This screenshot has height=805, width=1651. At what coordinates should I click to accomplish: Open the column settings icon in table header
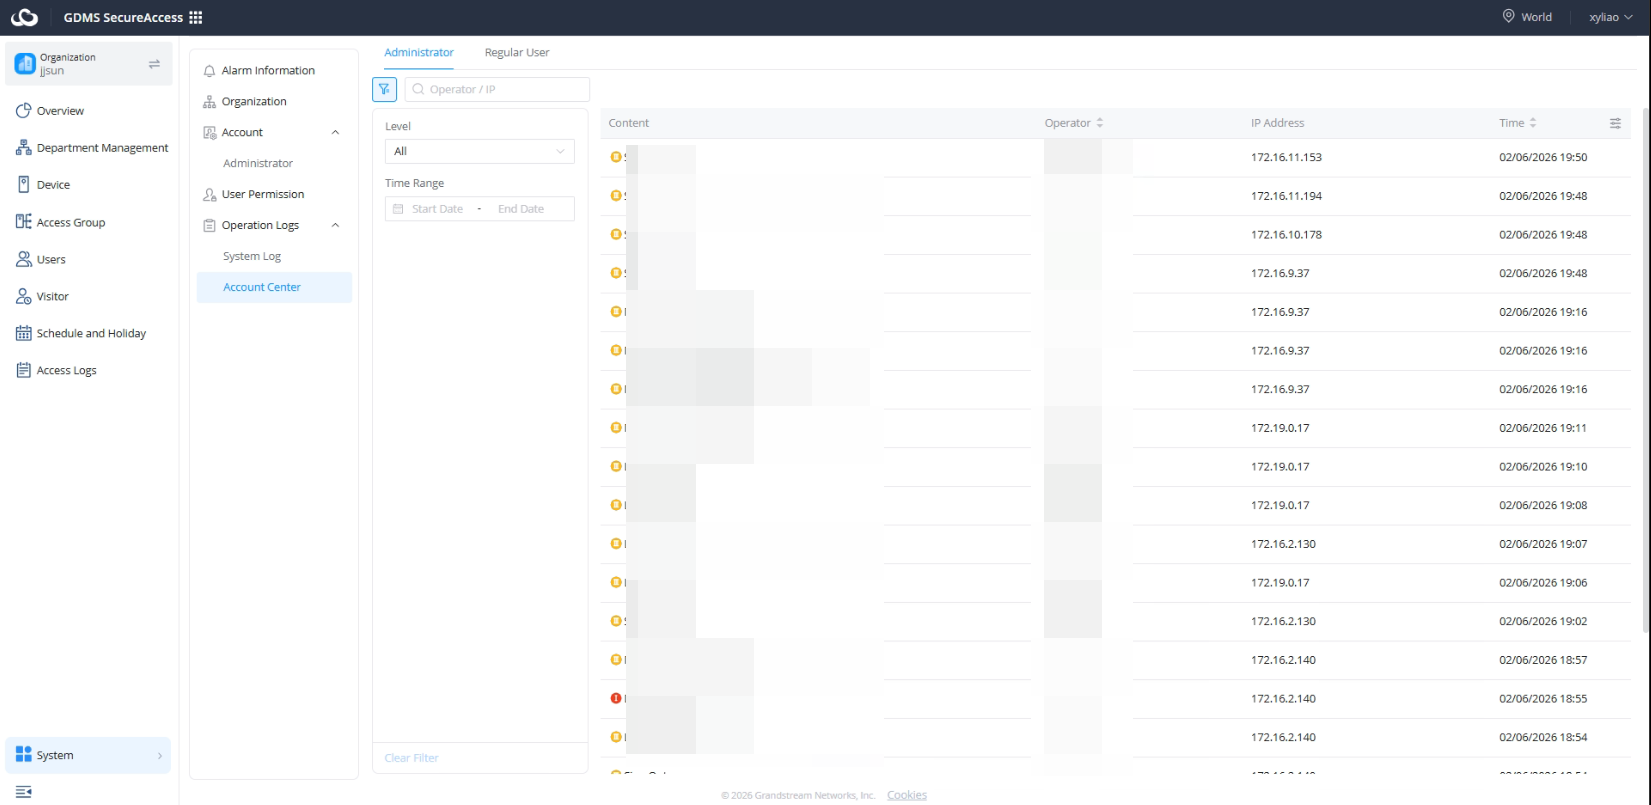click(x=1615, y=123)
